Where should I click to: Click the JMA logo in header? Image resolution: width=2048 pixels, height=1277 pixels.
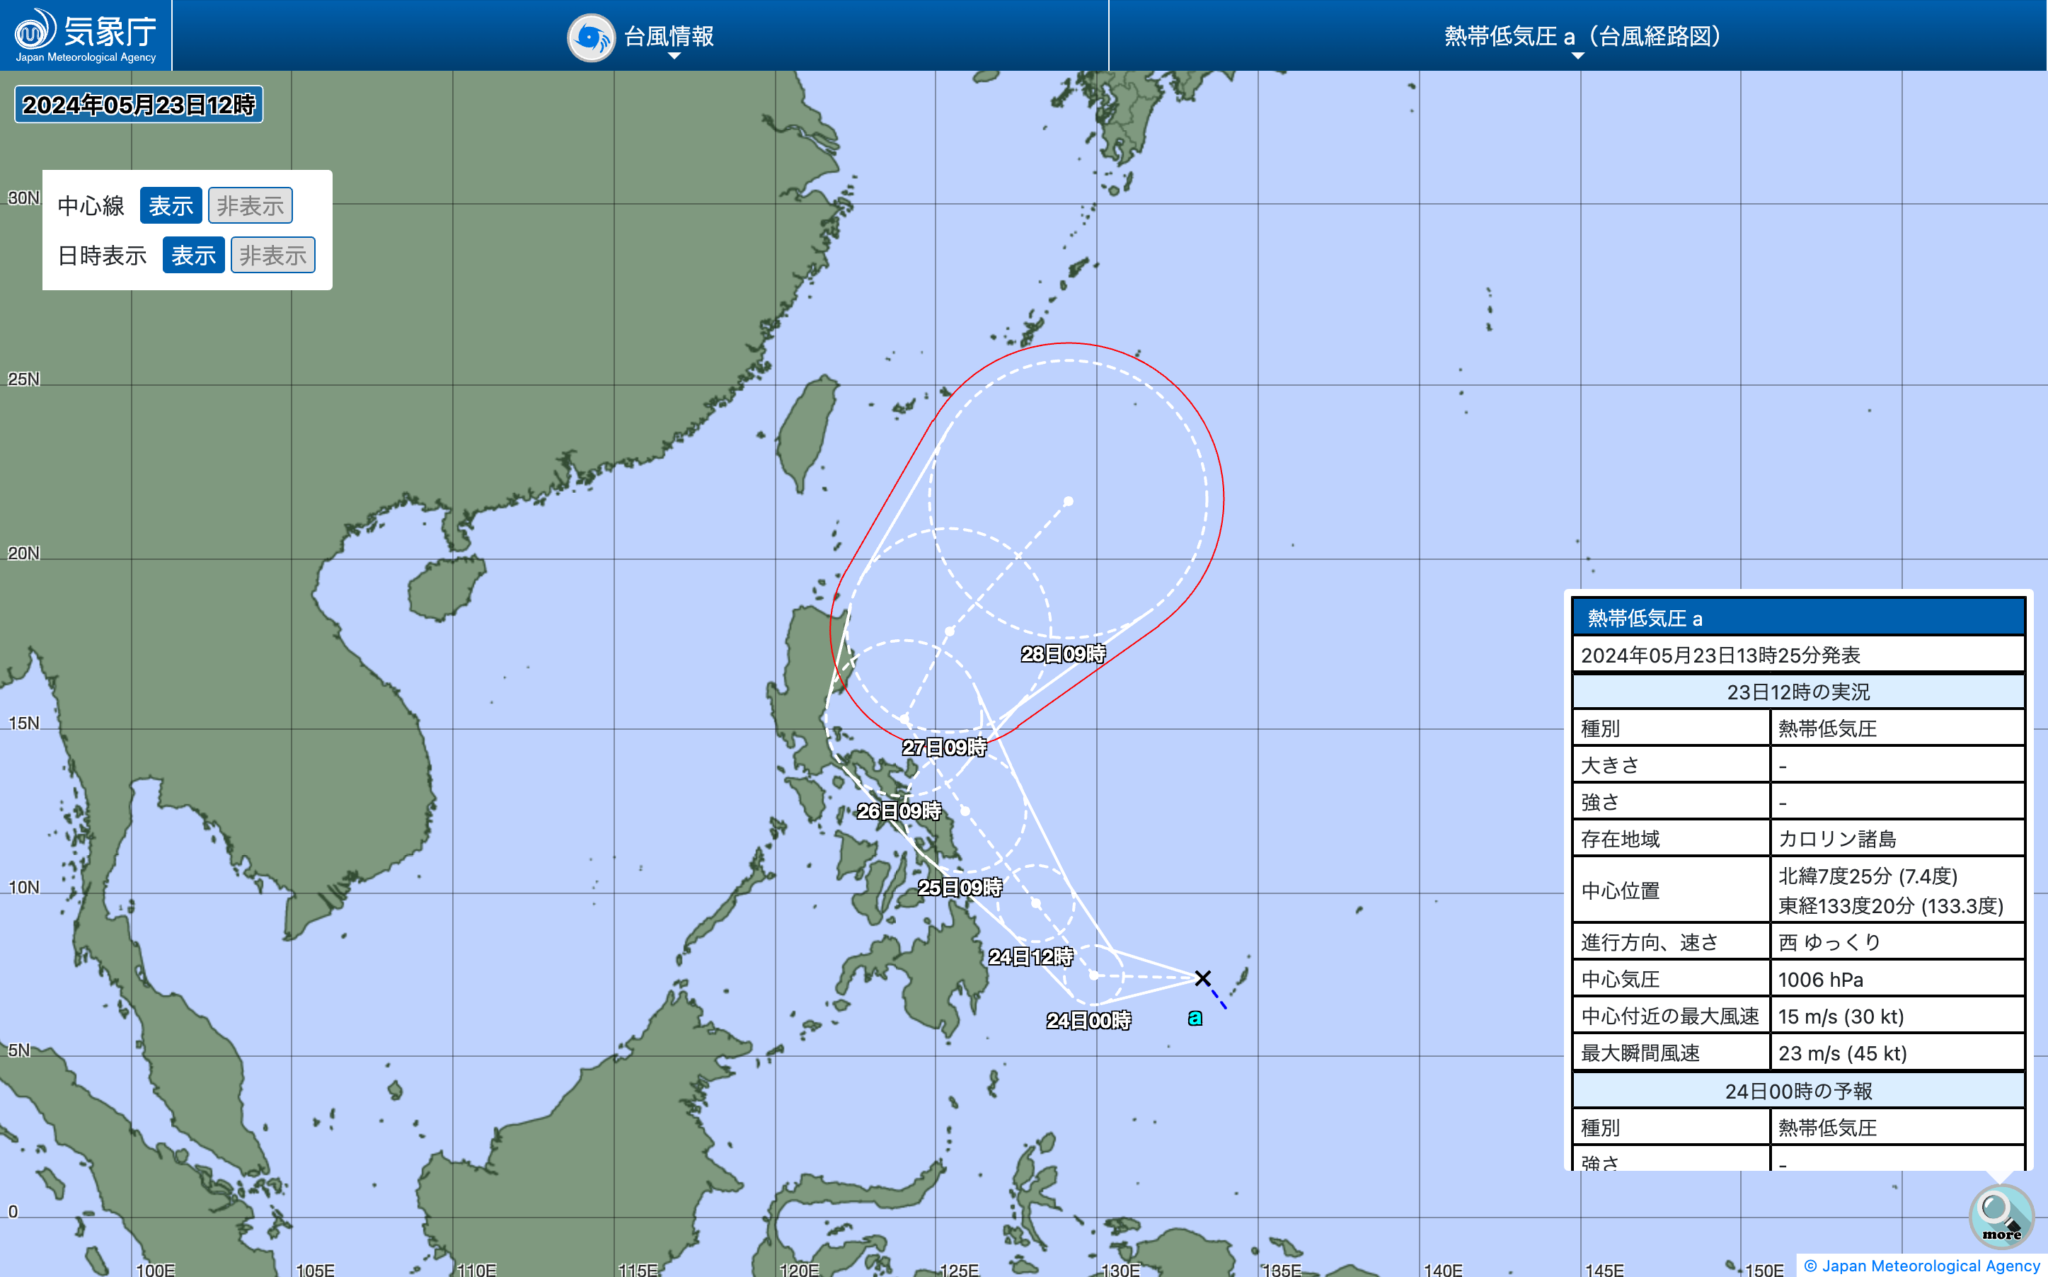(x=85, y=35)
